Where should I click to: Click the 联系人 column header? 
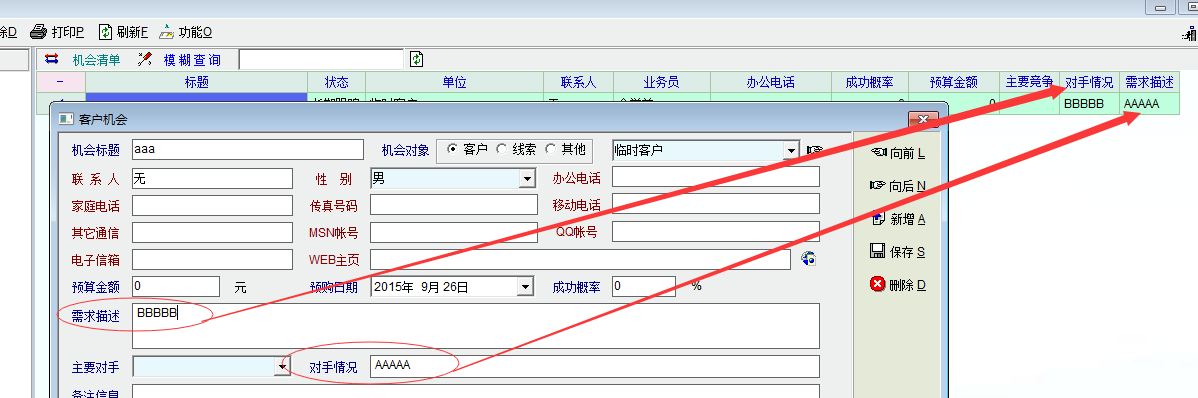pyautogui.click(x=578, y=83)
